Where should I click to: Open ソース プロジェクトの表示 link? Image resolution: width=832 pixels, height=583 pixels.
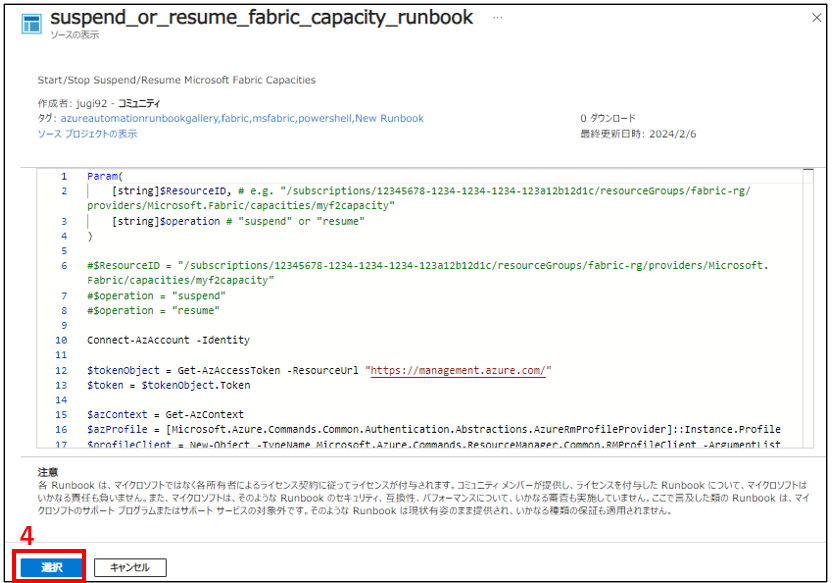[x=87, y=134]
